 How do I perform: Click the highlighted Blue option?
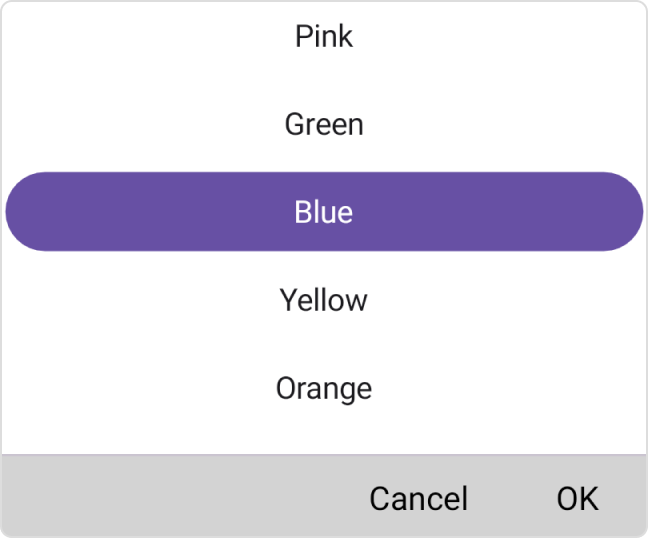coord(324,212)
